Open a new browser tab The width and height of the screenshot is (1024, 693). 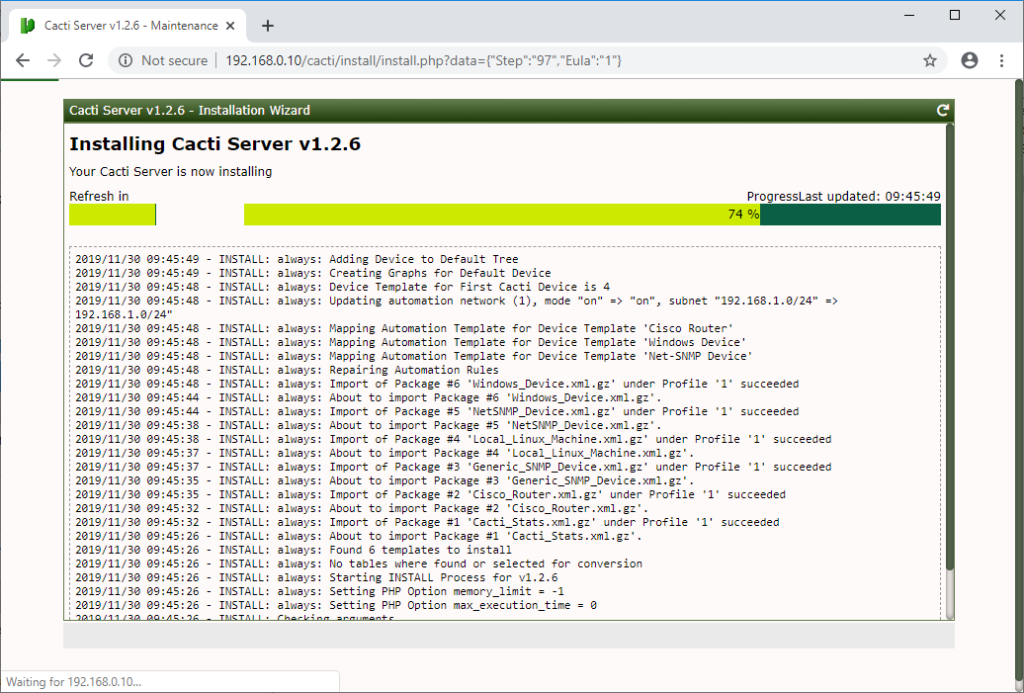[x=267, y=26]
